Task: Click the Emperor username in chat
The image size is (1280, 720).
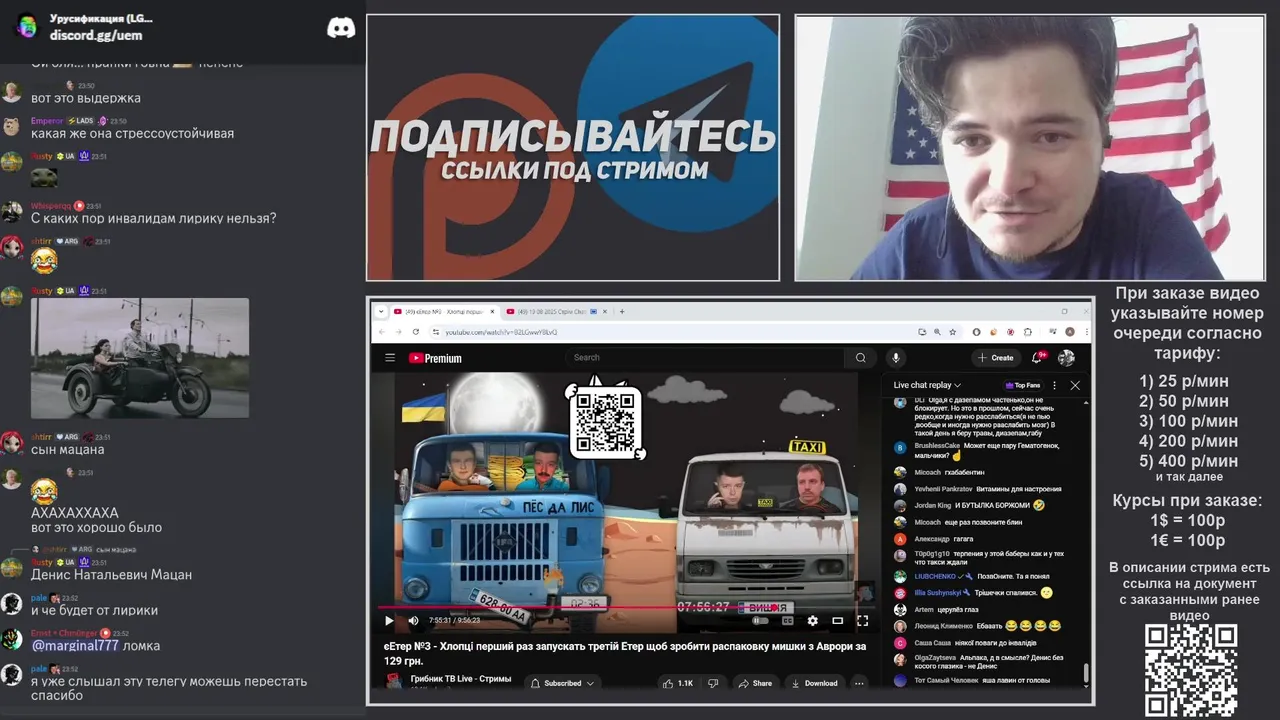Action: click(x=47, y=121)
